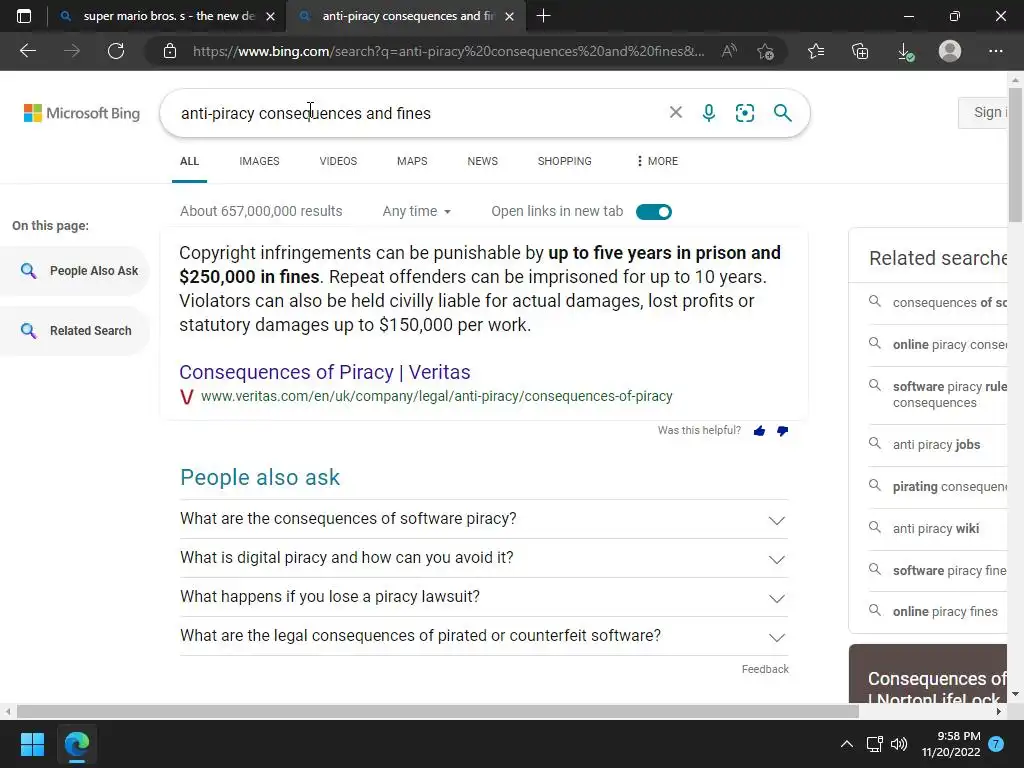Click the Edge taskbar icon
Viewport: 1024px width, 768px height.
coord(77,744)
